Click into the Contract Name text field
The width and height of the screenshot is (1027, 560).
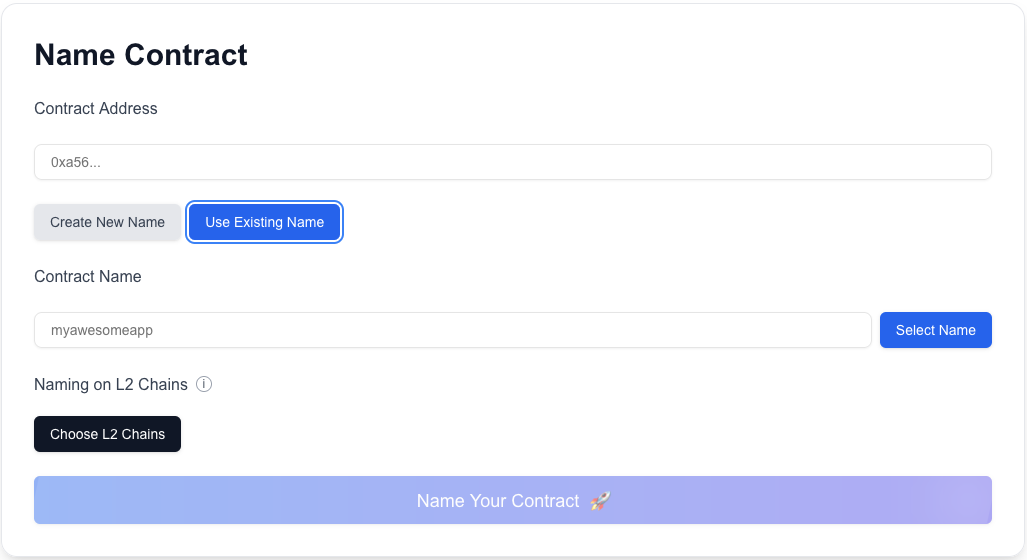(x=452, y=330)
